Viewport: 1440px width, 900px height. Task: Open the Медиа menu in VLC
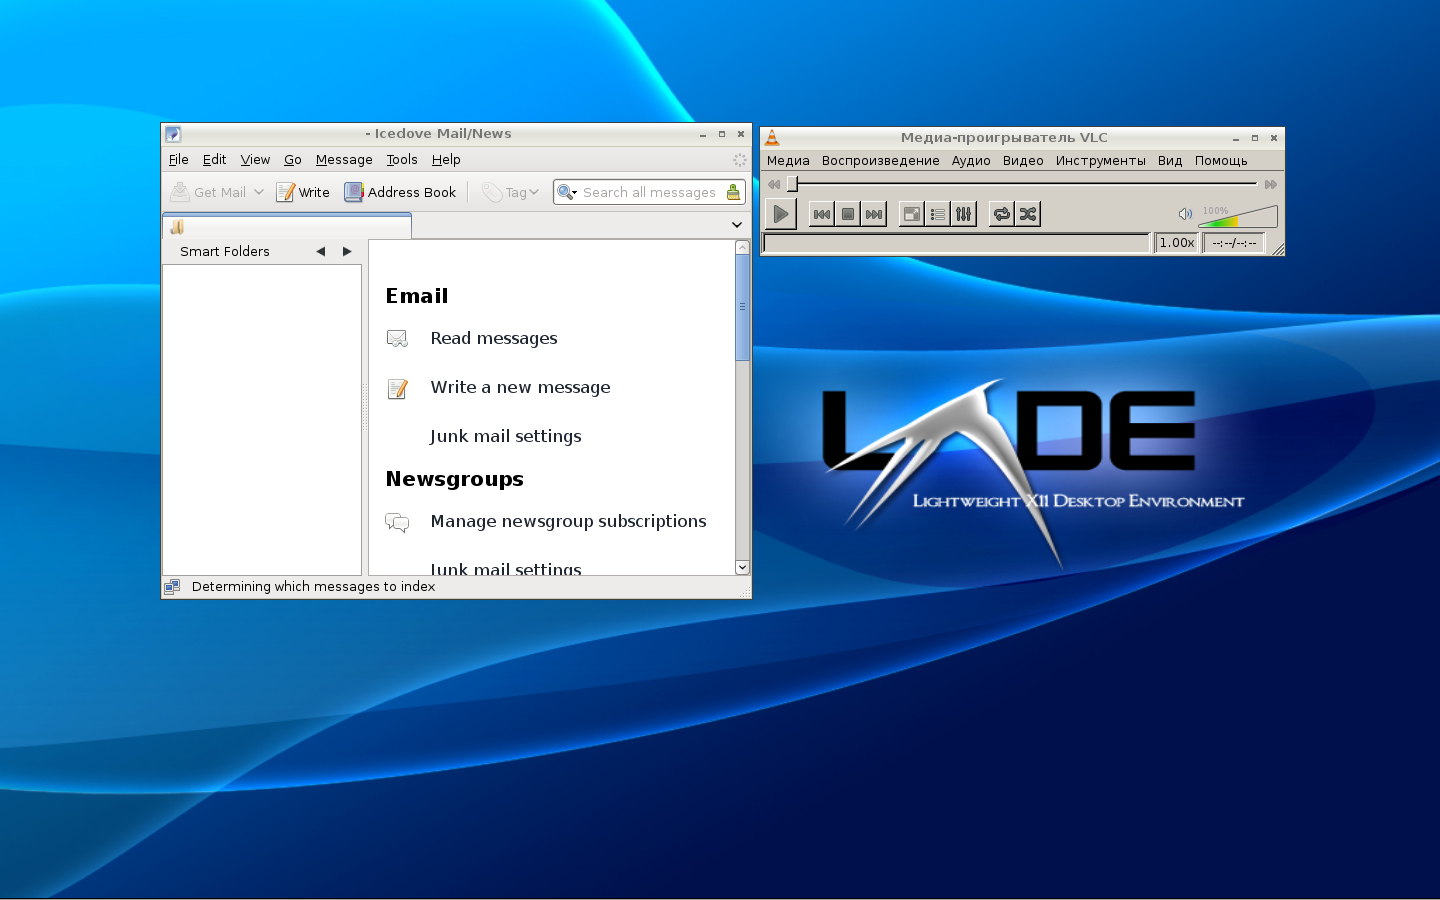click(788, 160)
